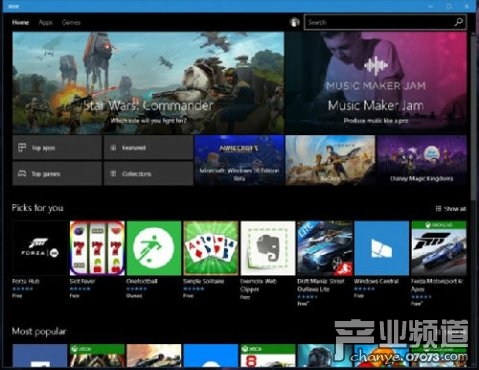Open the Forza Motorsport 6 Apex tile
479x370 pixels.
(439, 248)
